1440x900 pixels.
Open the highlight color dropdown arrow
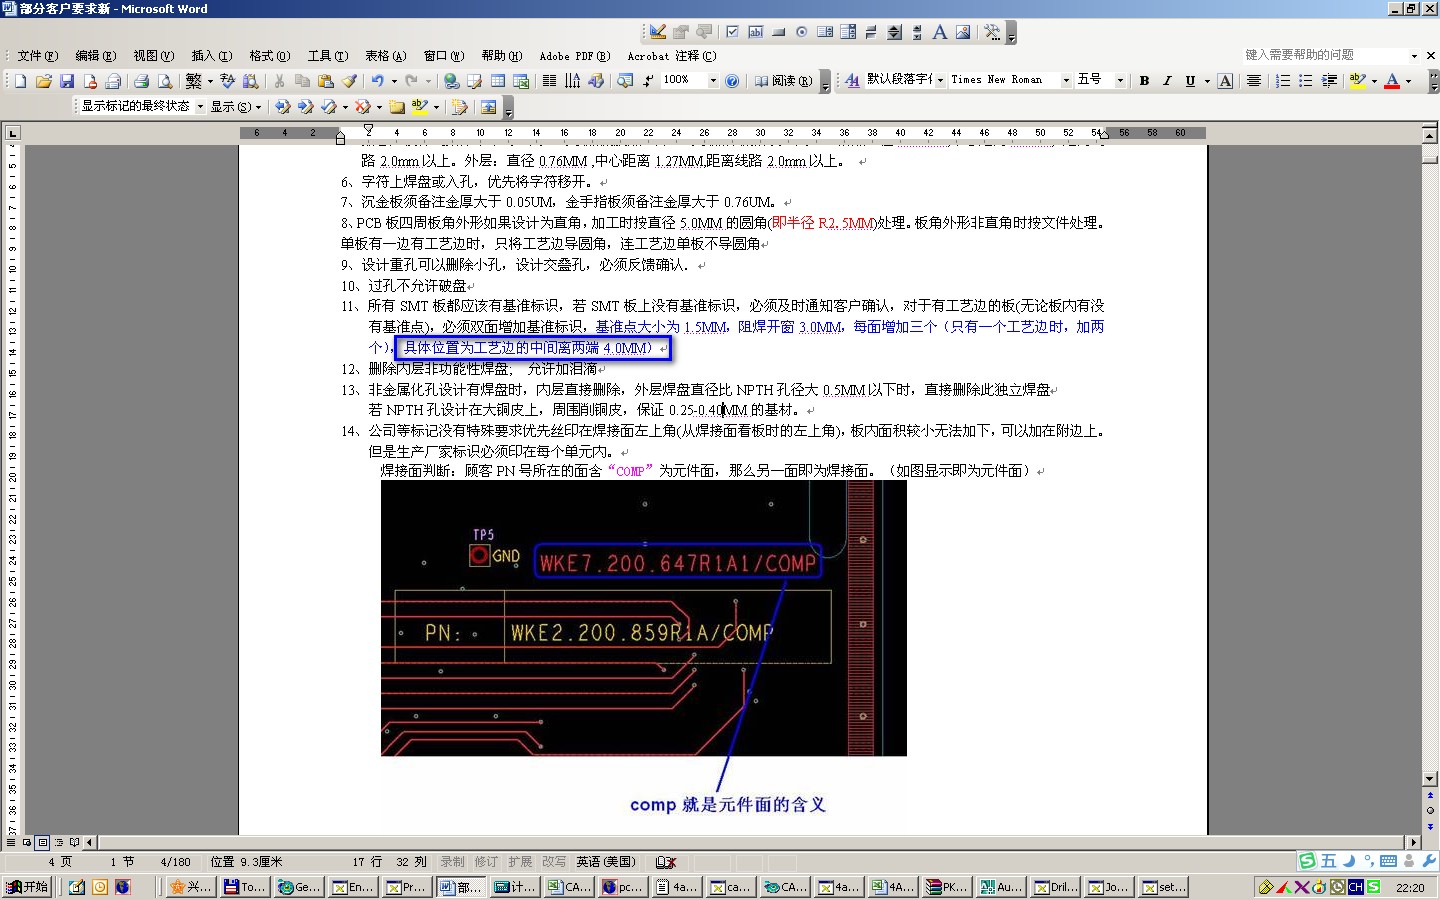(1374, 80)
